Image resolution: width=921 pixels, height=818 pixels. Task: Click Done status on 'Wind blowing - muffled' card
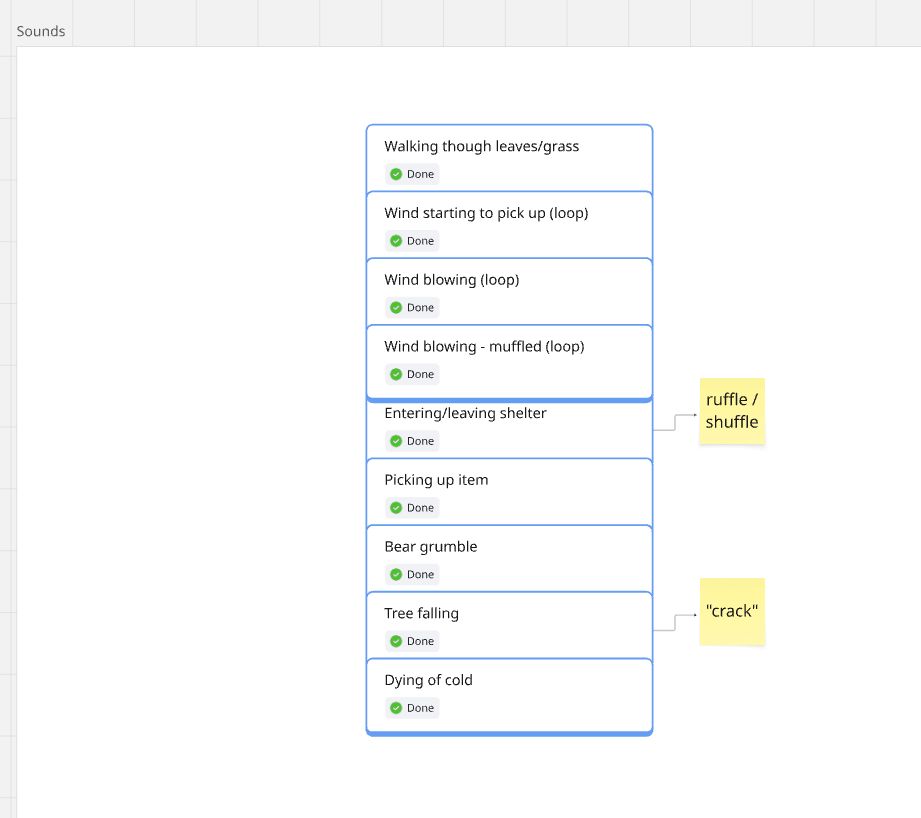[412, 374]
